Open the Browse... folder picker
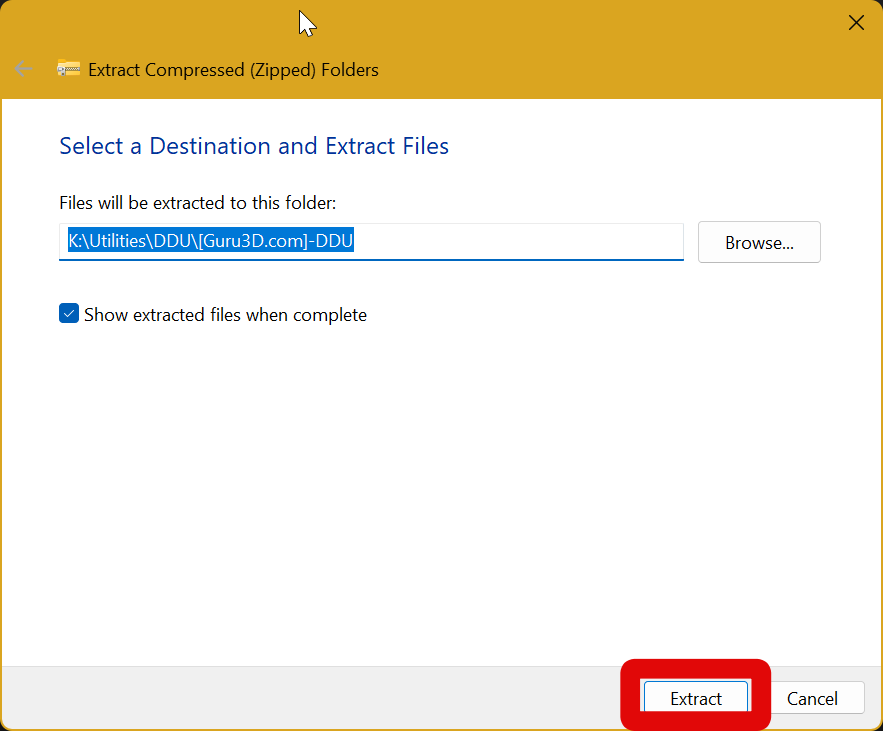 click(x=759, y=242)
